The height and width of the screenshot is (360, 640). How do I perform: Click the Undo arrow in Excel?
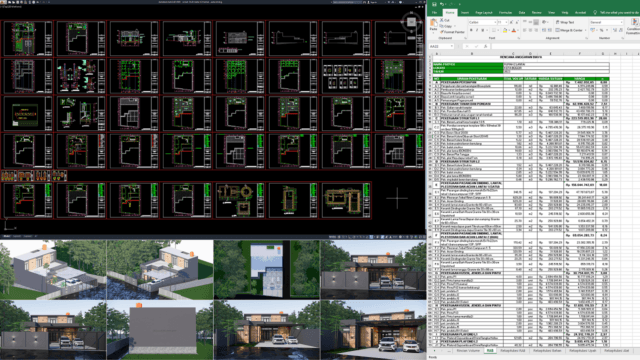tap(442, 4)
